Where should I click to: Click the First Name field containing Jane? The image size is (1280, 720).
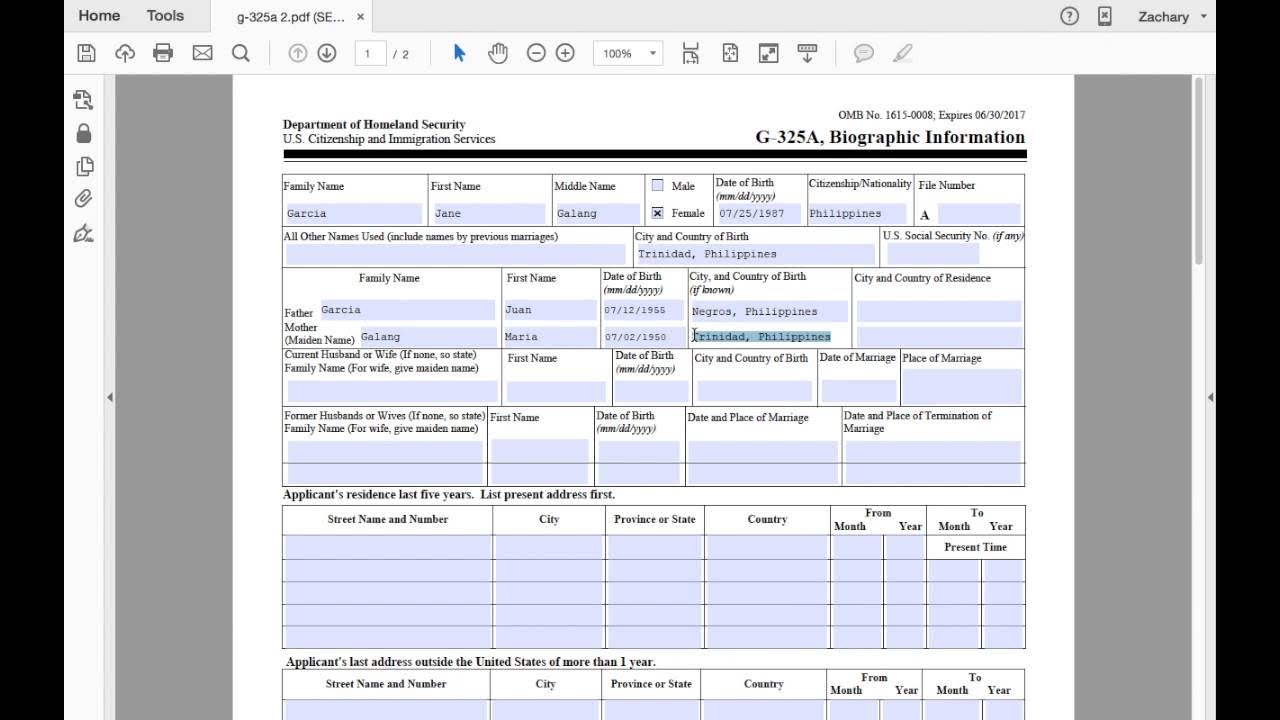(x=489, y=213)
